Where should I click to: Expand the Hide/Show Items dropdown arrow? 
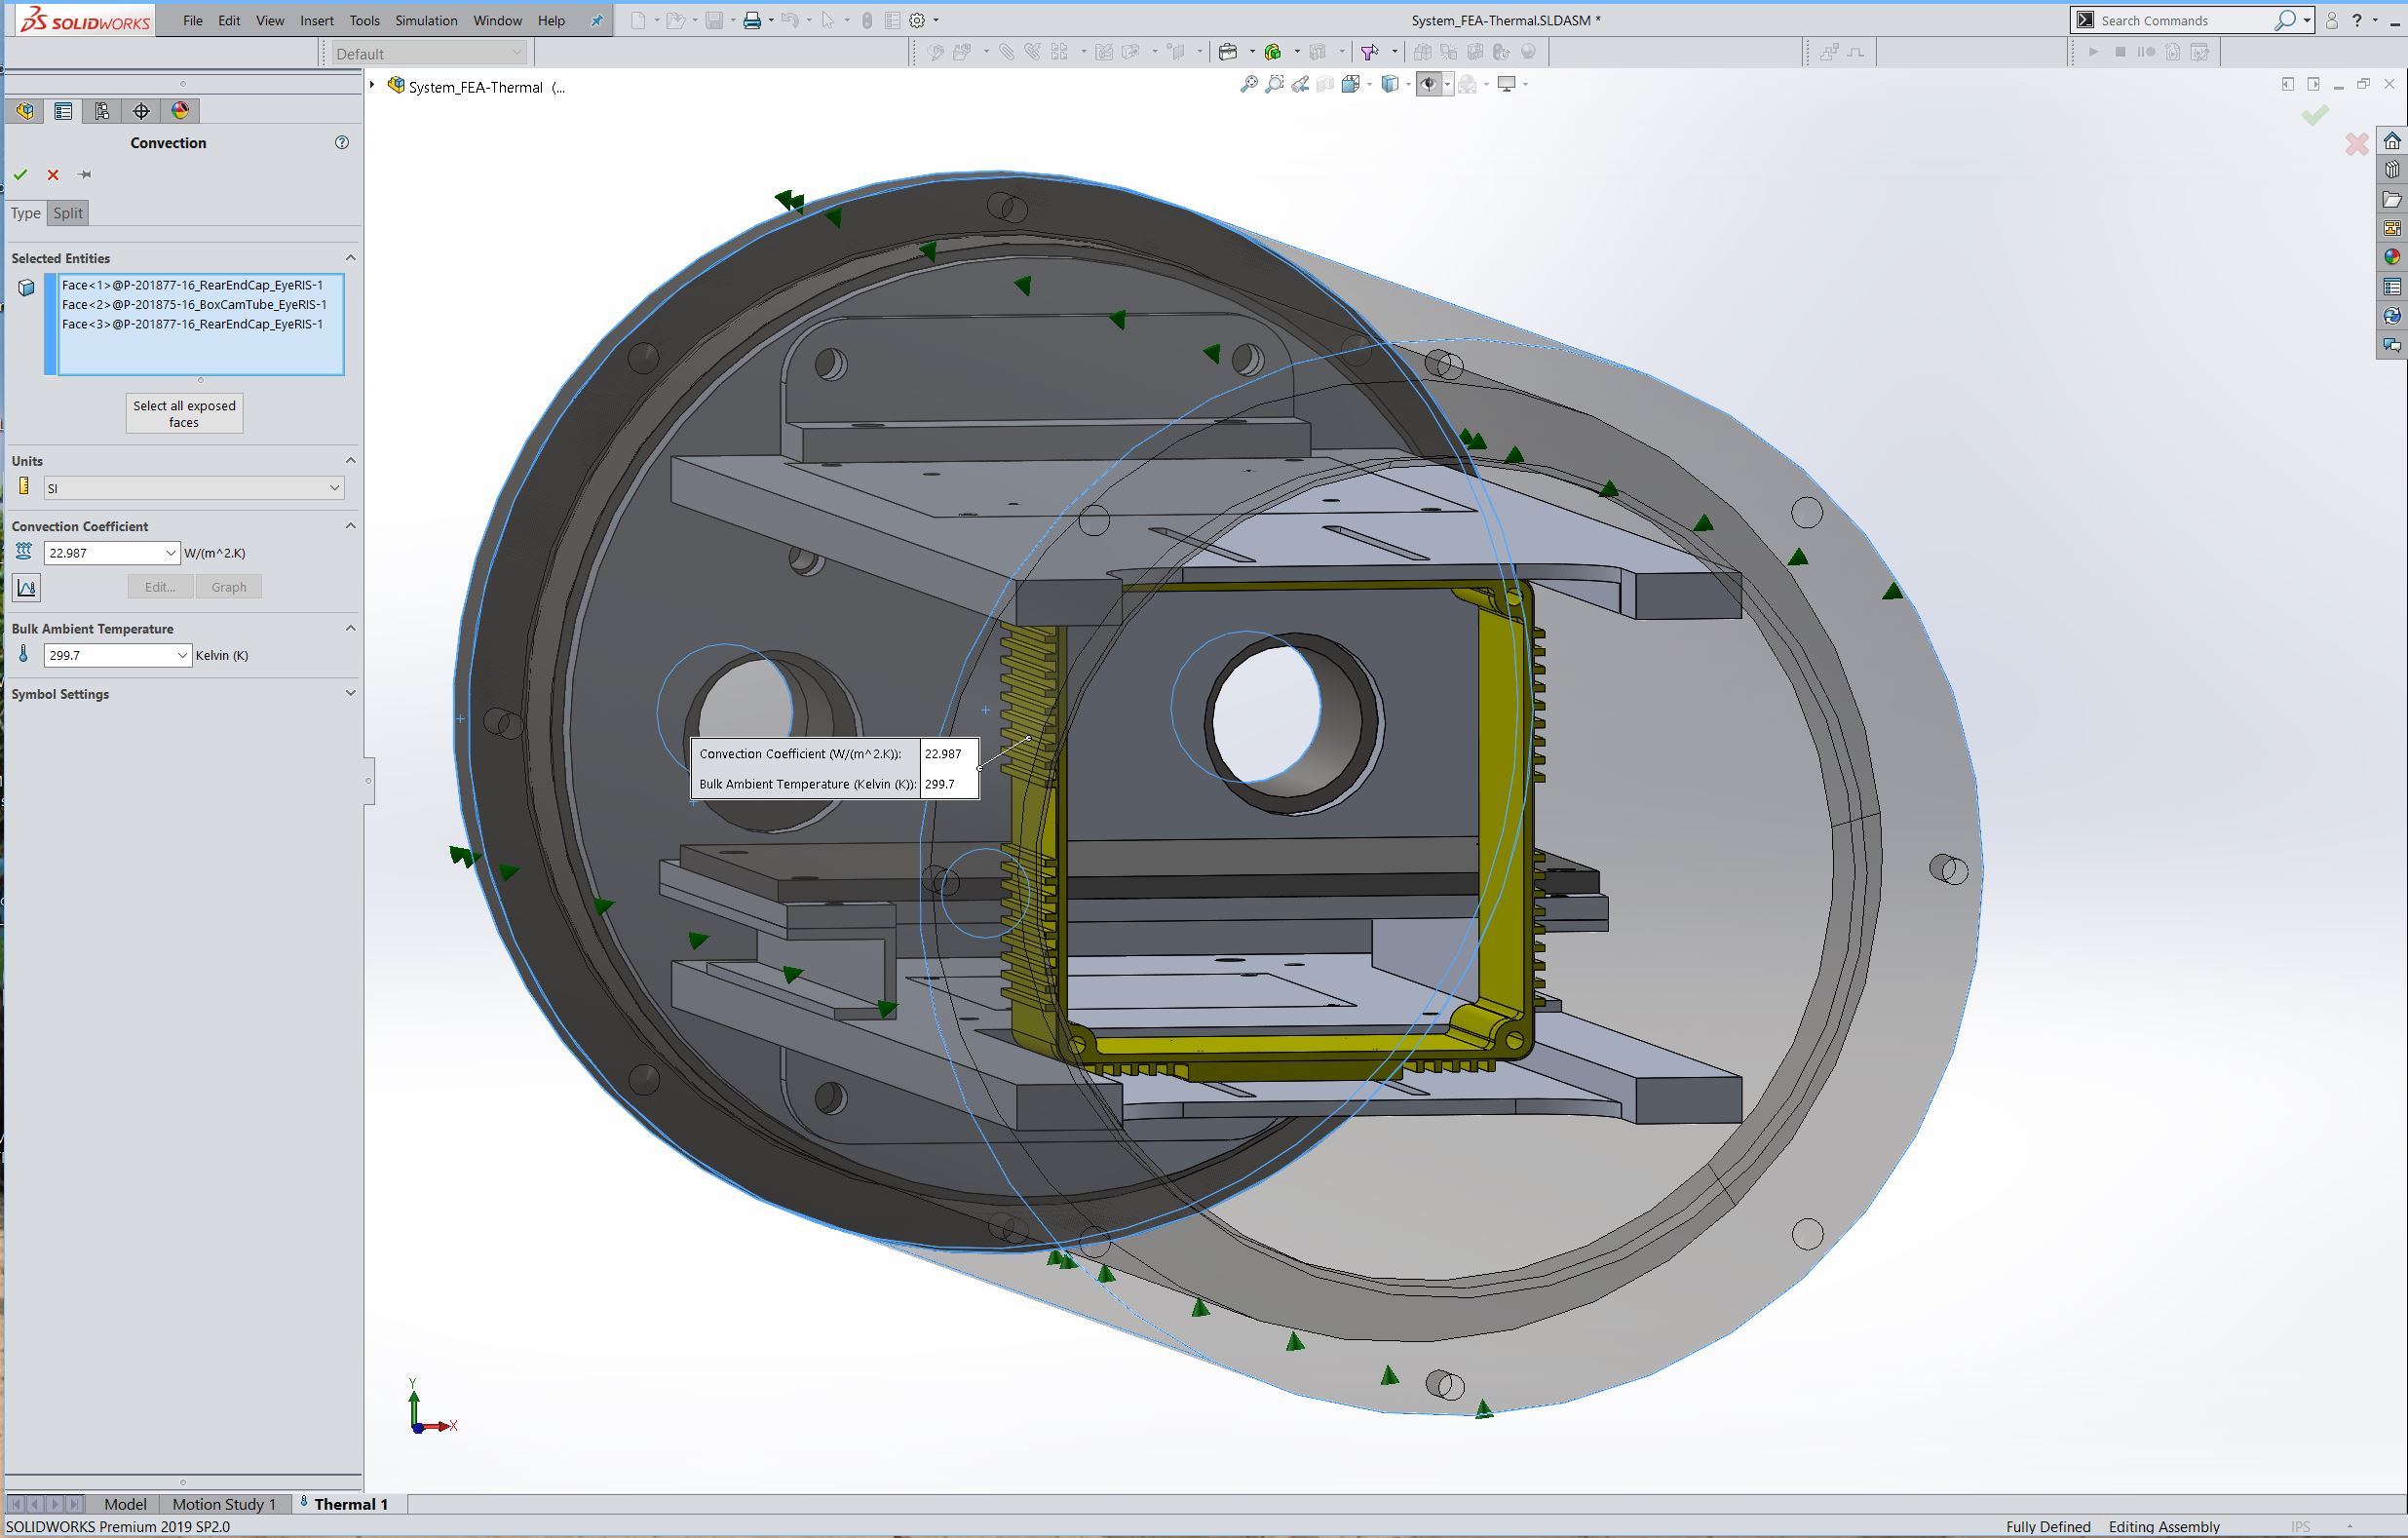point(1447,85)
